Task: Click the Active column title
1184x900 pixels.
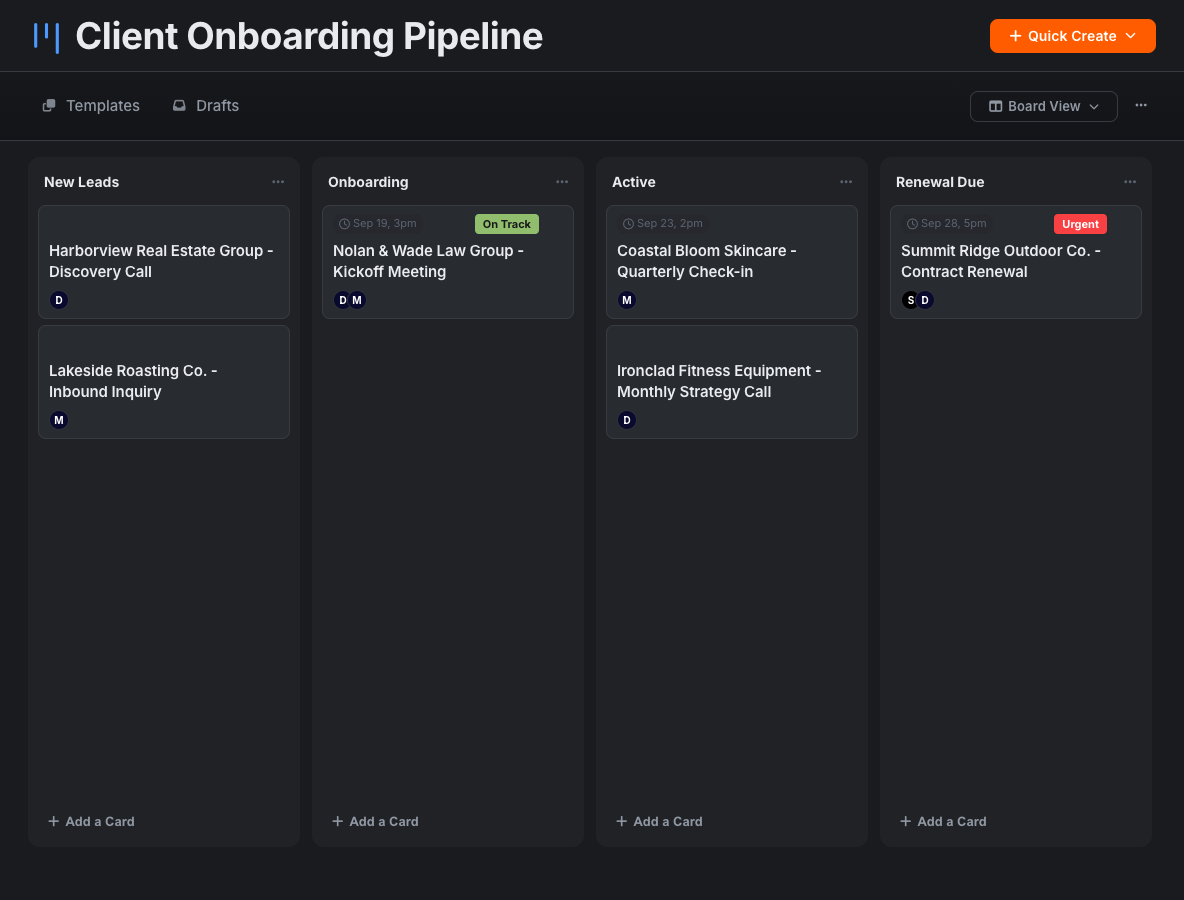Action: click(634, 182)
